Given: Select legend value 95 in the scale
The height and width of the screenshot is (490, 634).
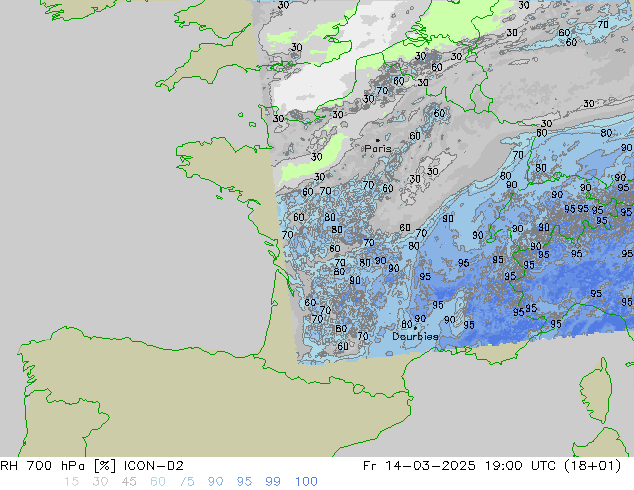Looking at the screenshot, I should pyautogui.click(x=244, y=482).
